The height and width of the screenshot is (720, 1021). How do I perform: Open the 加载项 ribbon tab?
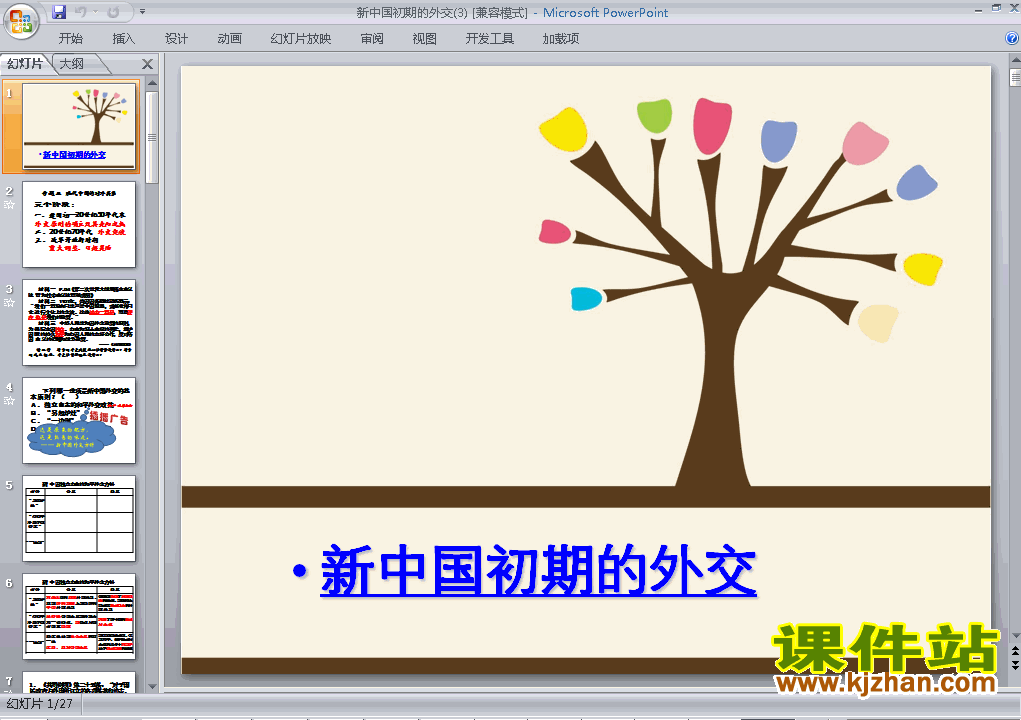click(x=561, y=38)
